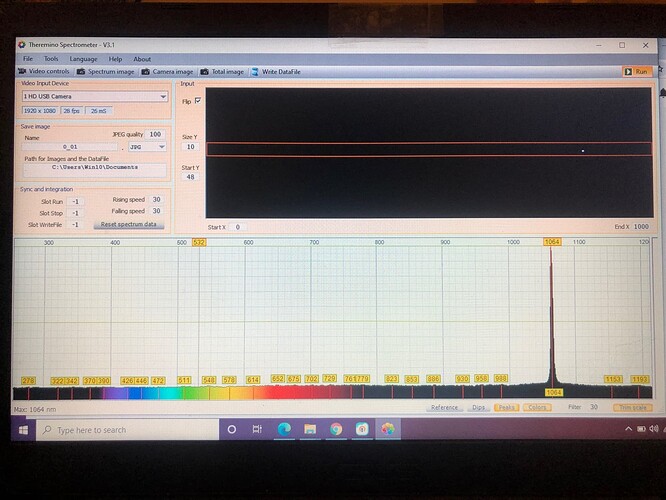Save the Spectrum image via toolbar
This screenshot has width=666, height=500.
coord(106,72)
